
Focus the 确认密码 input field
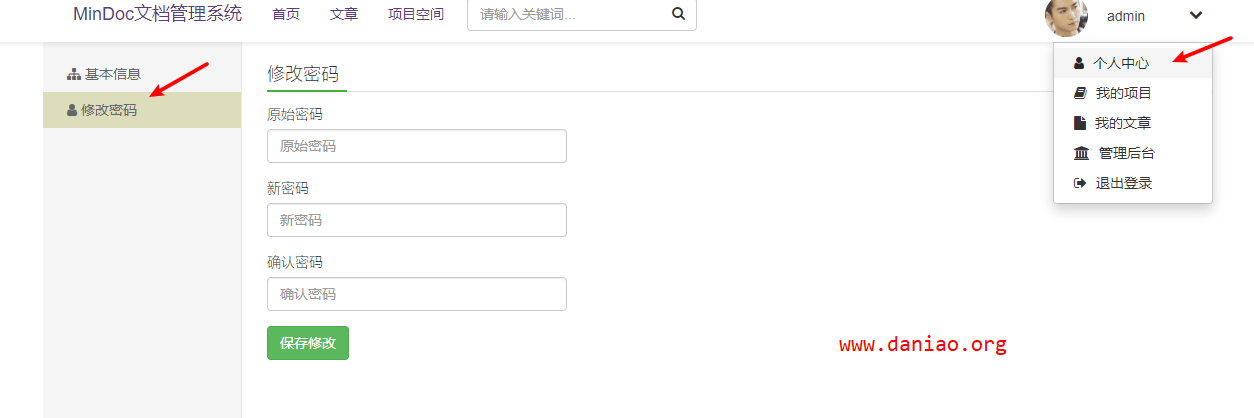[x=416, y=294]
